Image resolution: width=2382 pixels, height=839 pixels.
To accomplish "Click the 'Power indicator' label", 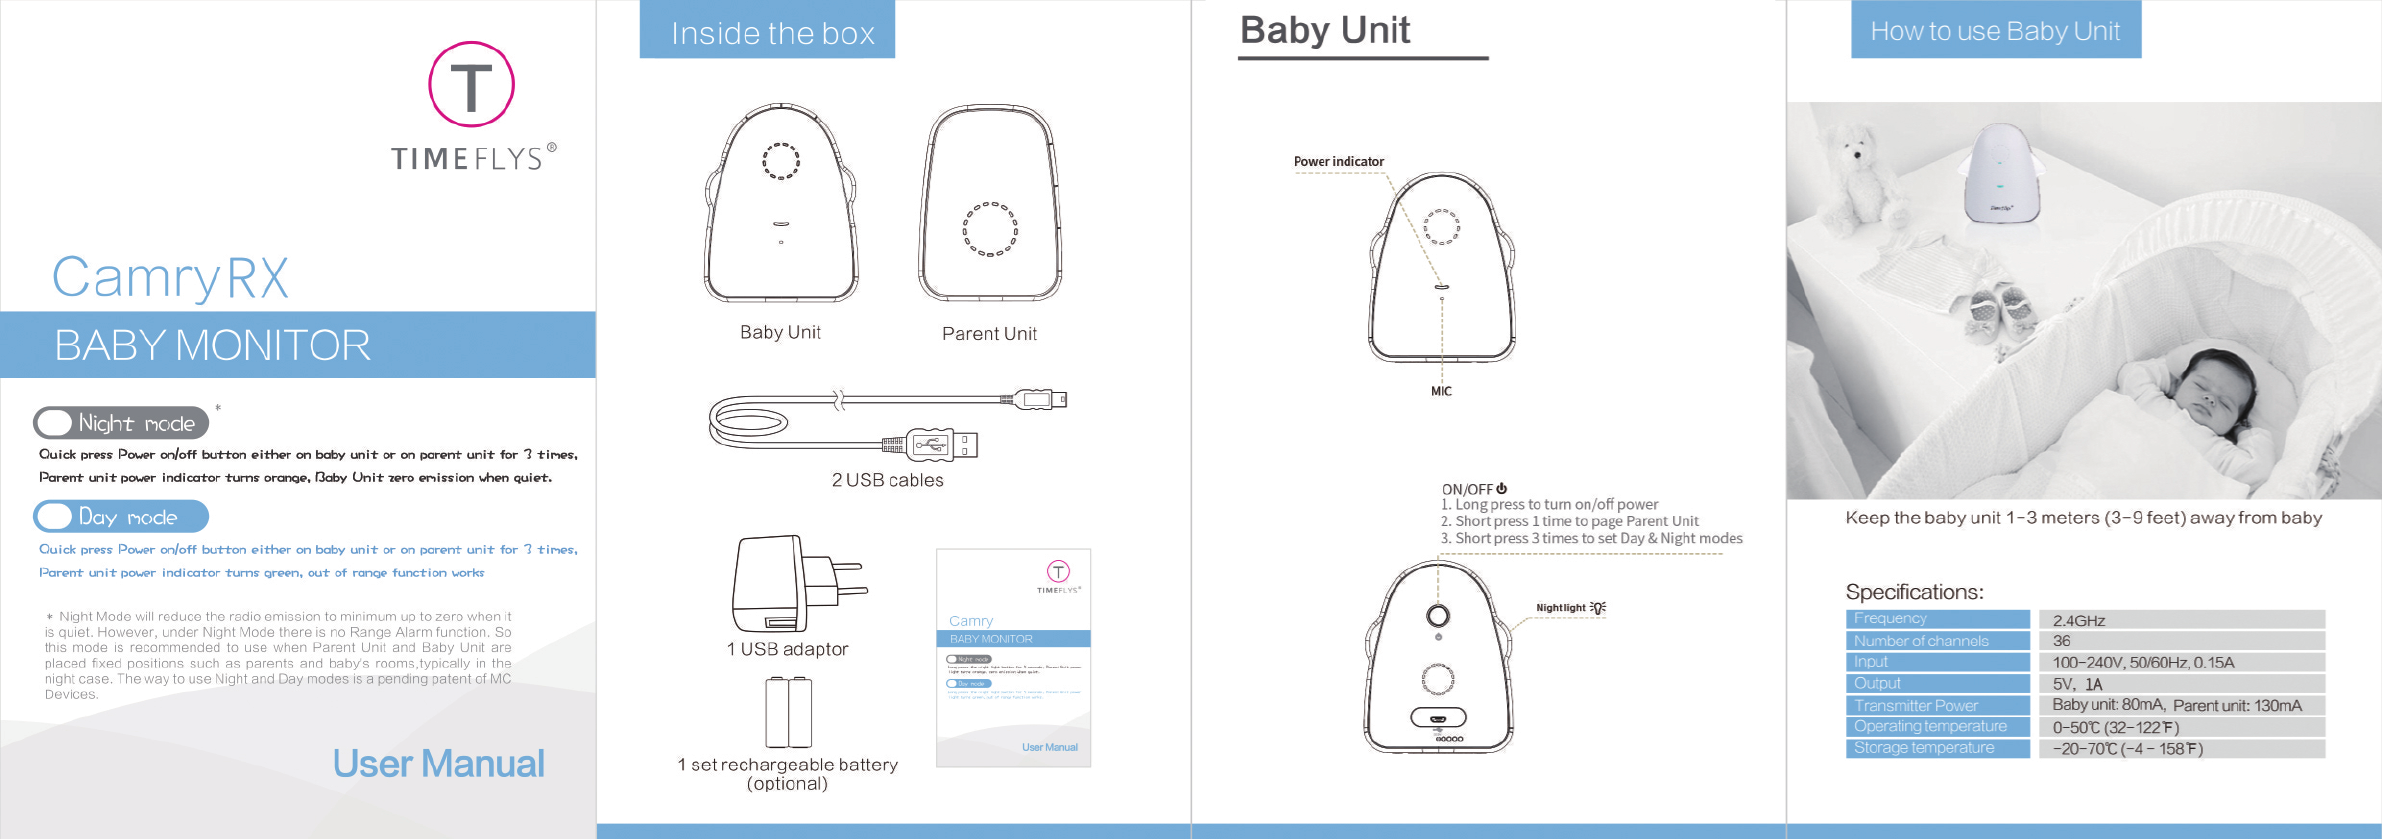I will [1339, 161].
